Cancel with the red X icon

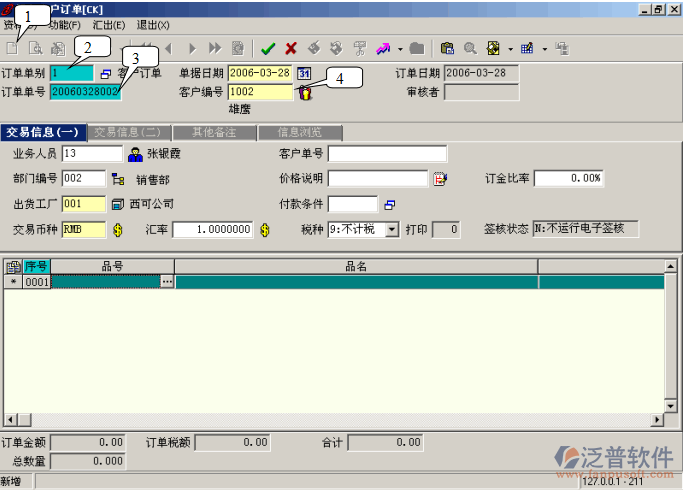291,48
